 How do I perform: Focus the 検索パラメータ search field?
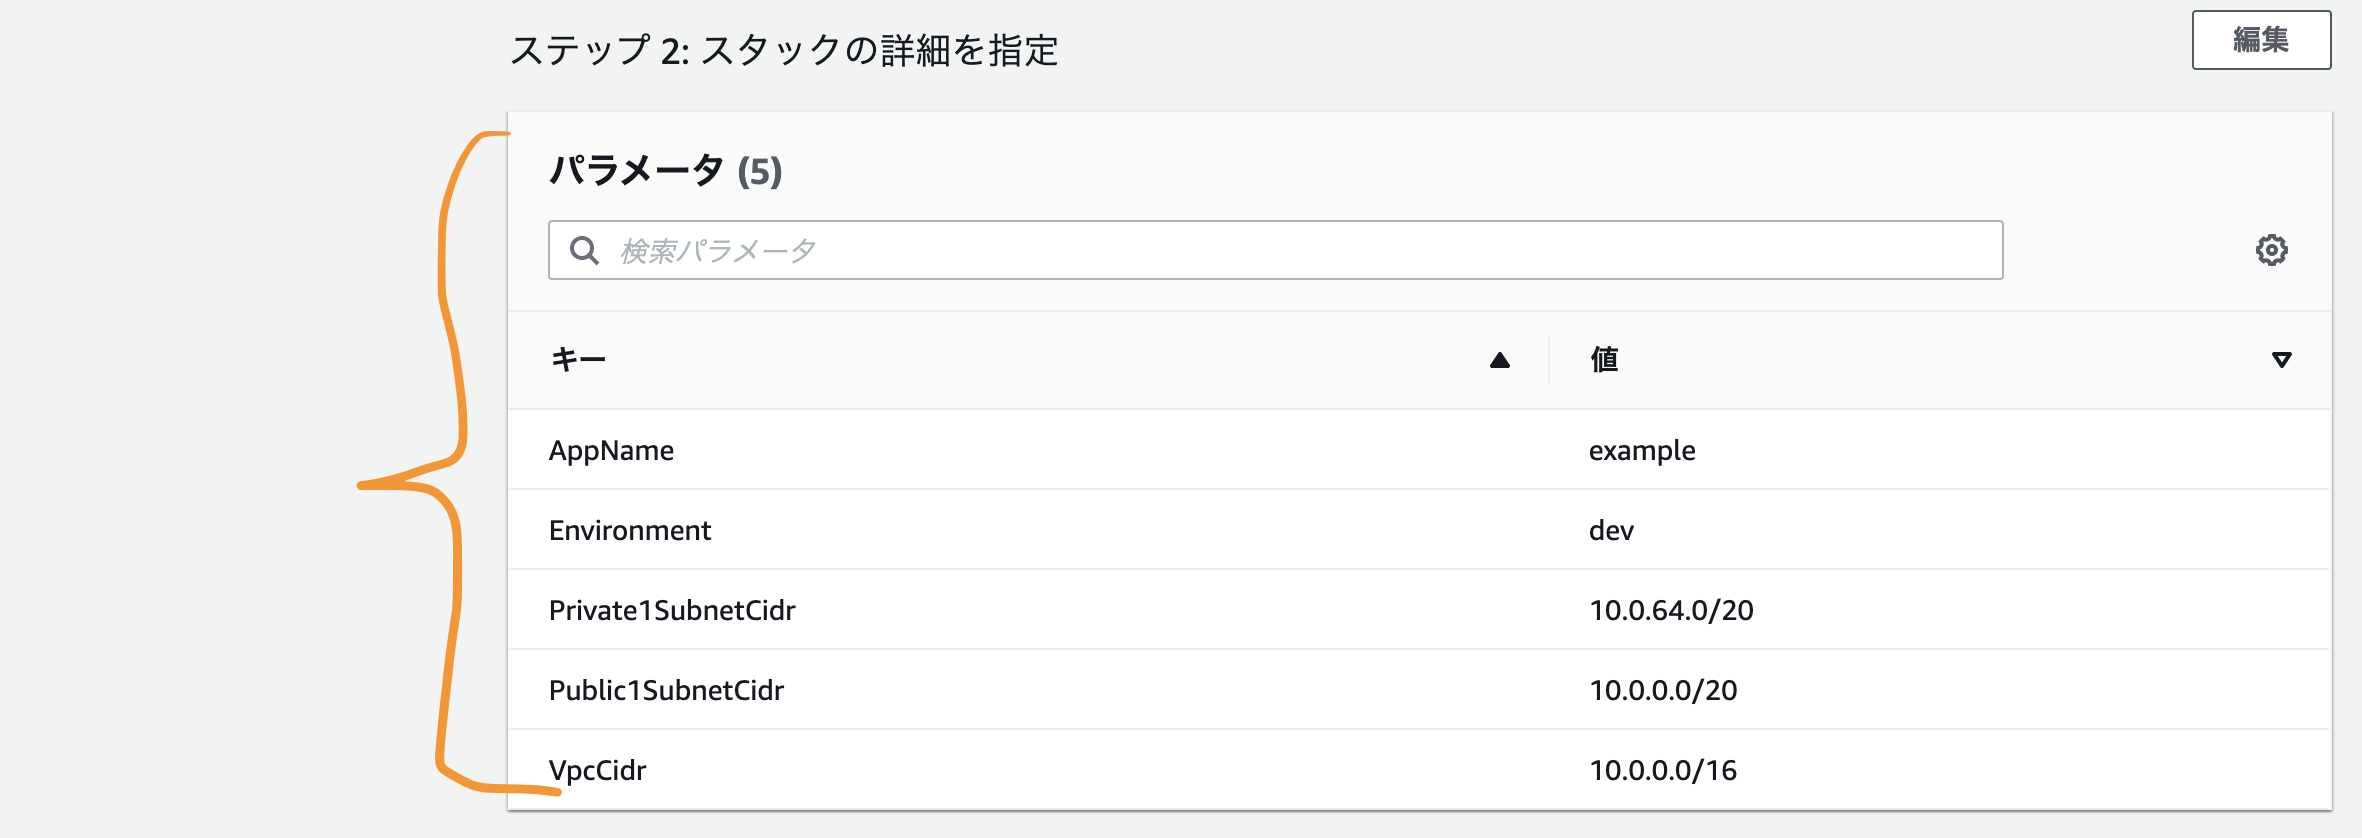click(x=1300, y=250)
